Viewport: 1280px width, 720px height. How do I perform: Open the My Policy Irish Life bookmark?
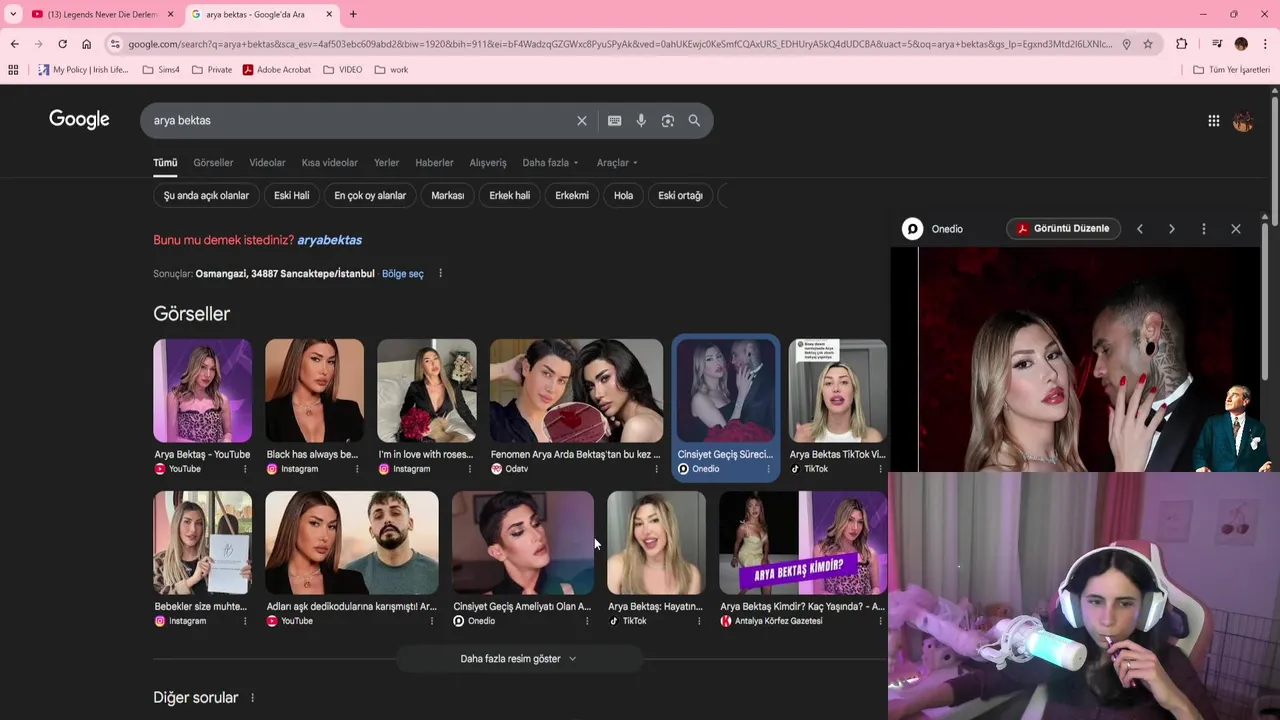pos(83,70)
